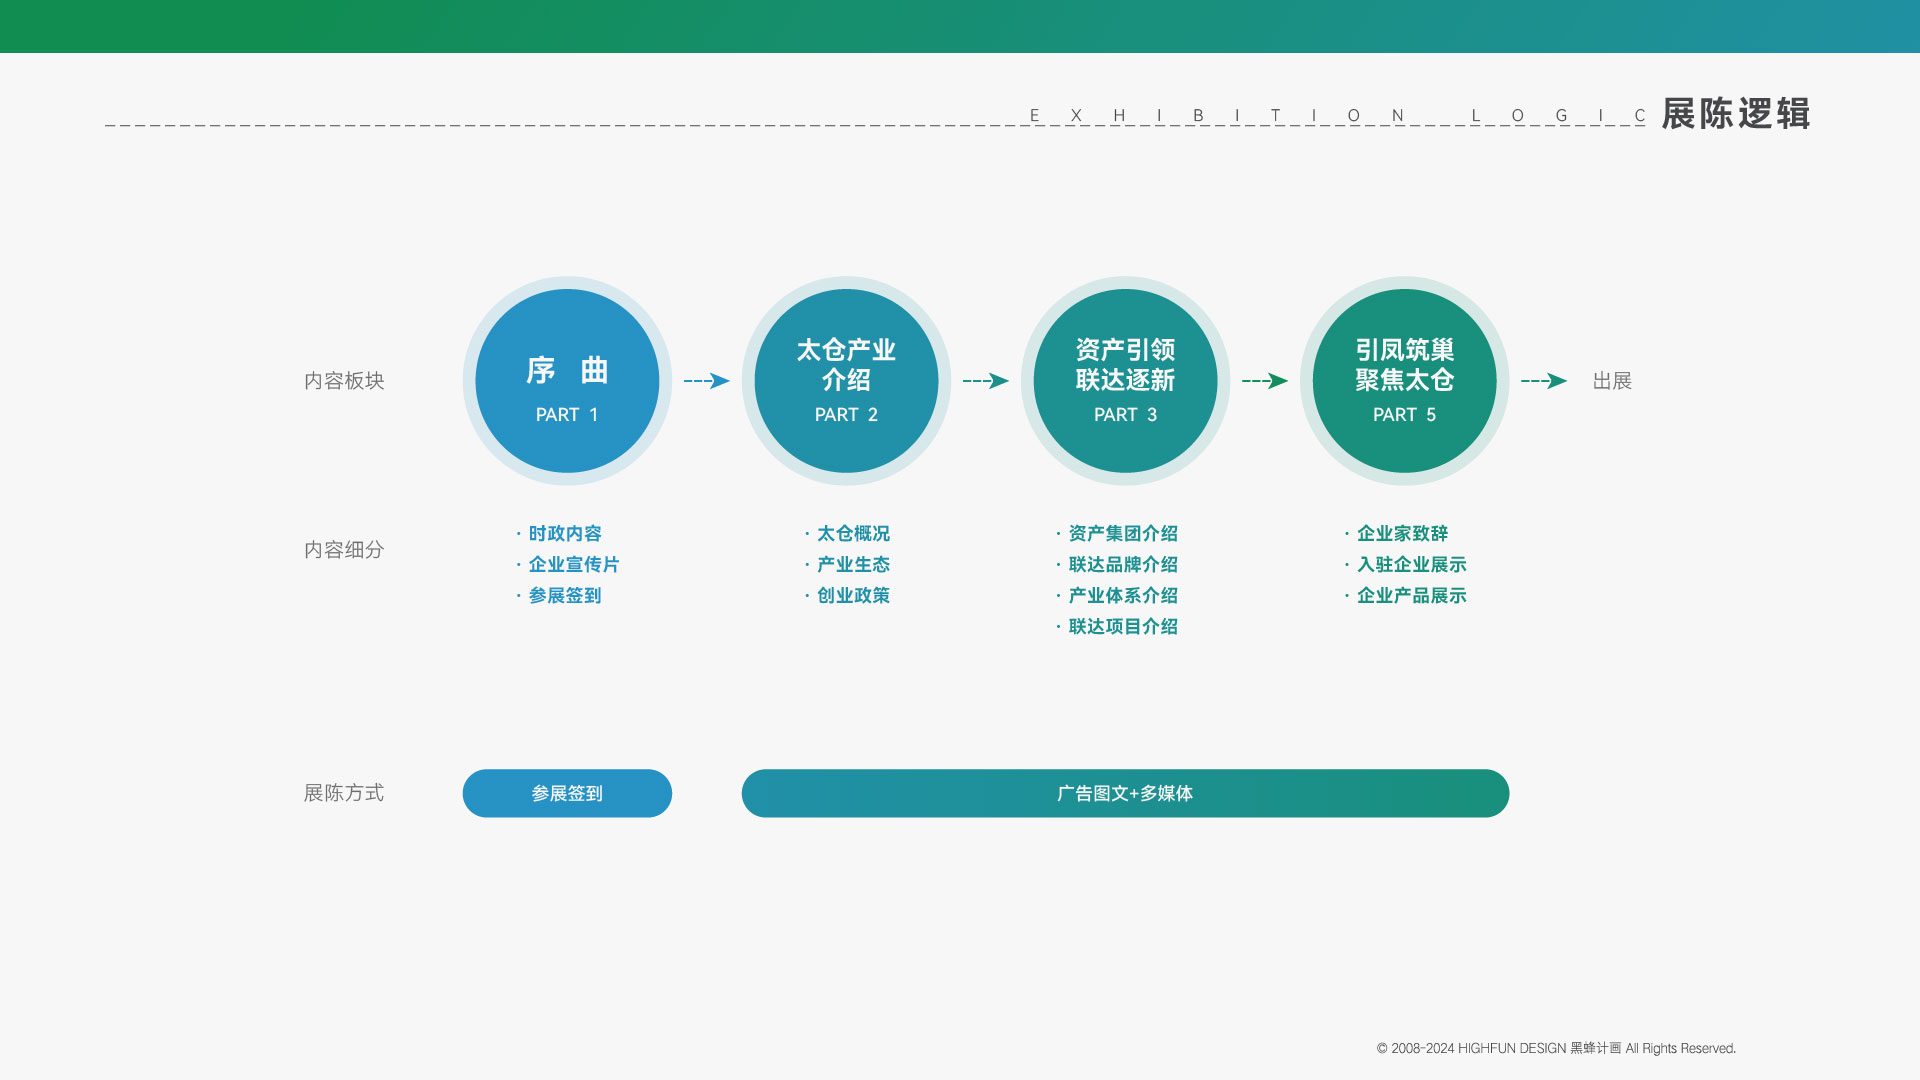The width and height of the screenshot is (1920, 1080).
Task: Collapse the 展陈方式 row label
Action: [x=345, y=793]
